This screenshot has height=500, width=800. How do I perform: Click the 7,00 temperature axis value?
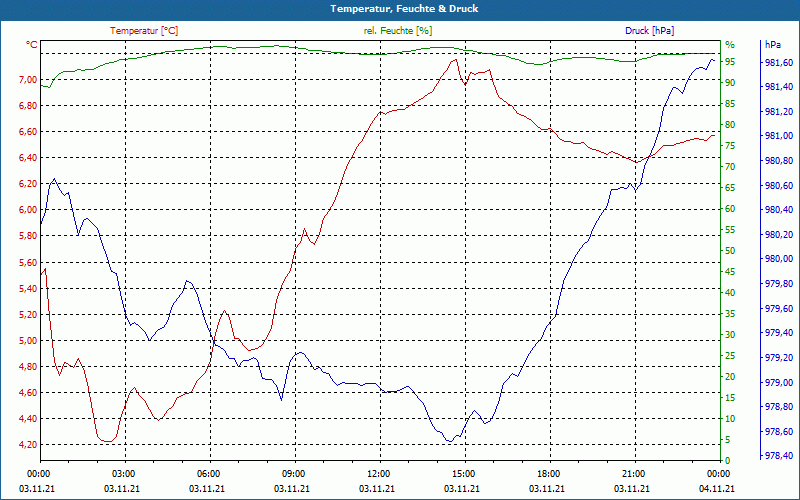28,80
